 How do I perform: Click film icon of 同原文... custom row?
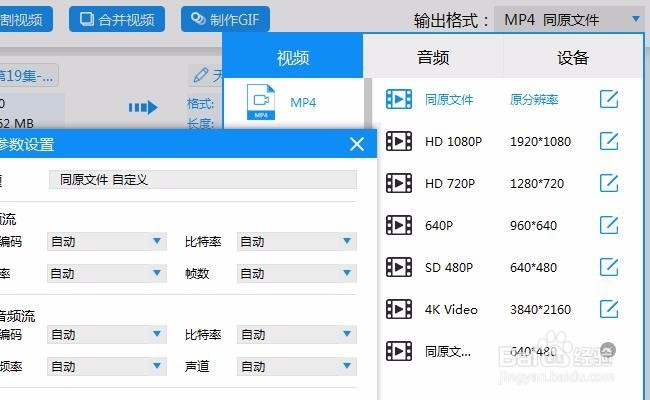pyautogui.click(x=399, y=351)
